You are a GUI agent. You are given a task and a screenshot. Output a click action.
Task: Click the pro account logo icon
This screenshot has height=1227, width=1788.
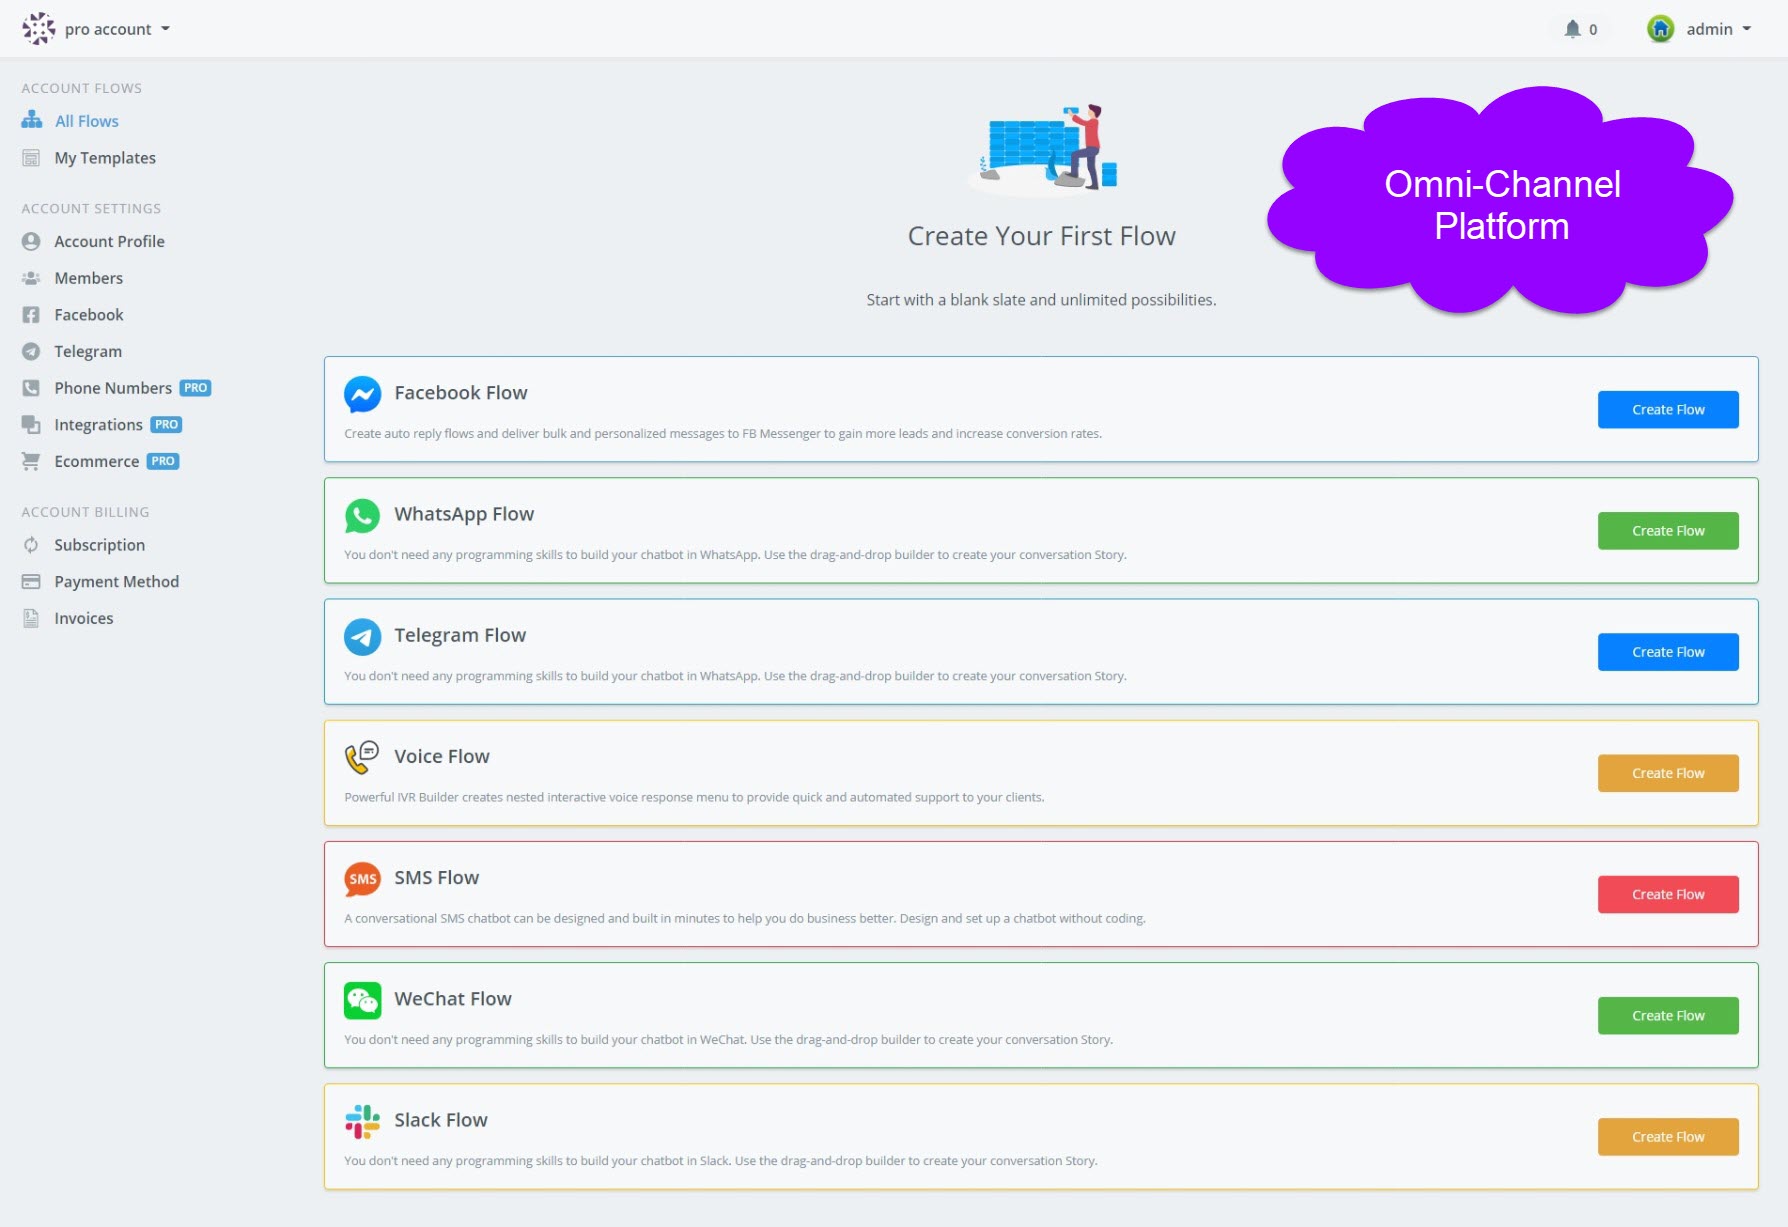tap(39, 28)
